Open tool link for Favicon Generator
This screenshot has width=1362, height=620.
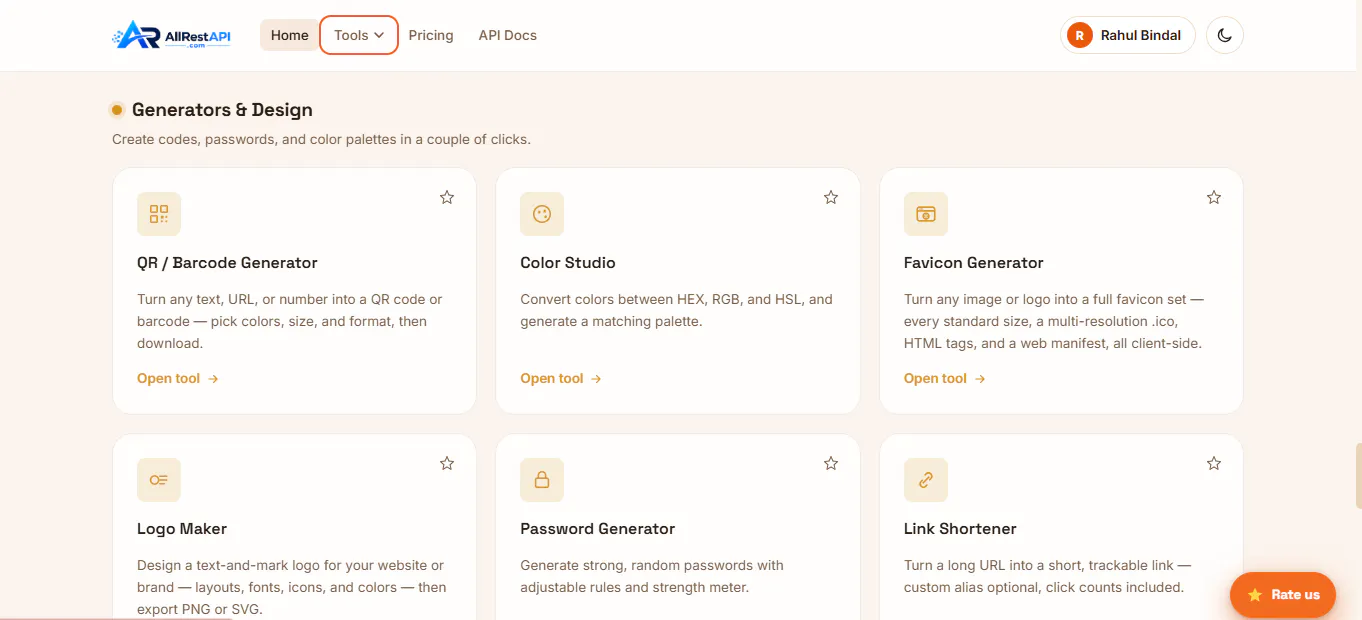(945, 379)
